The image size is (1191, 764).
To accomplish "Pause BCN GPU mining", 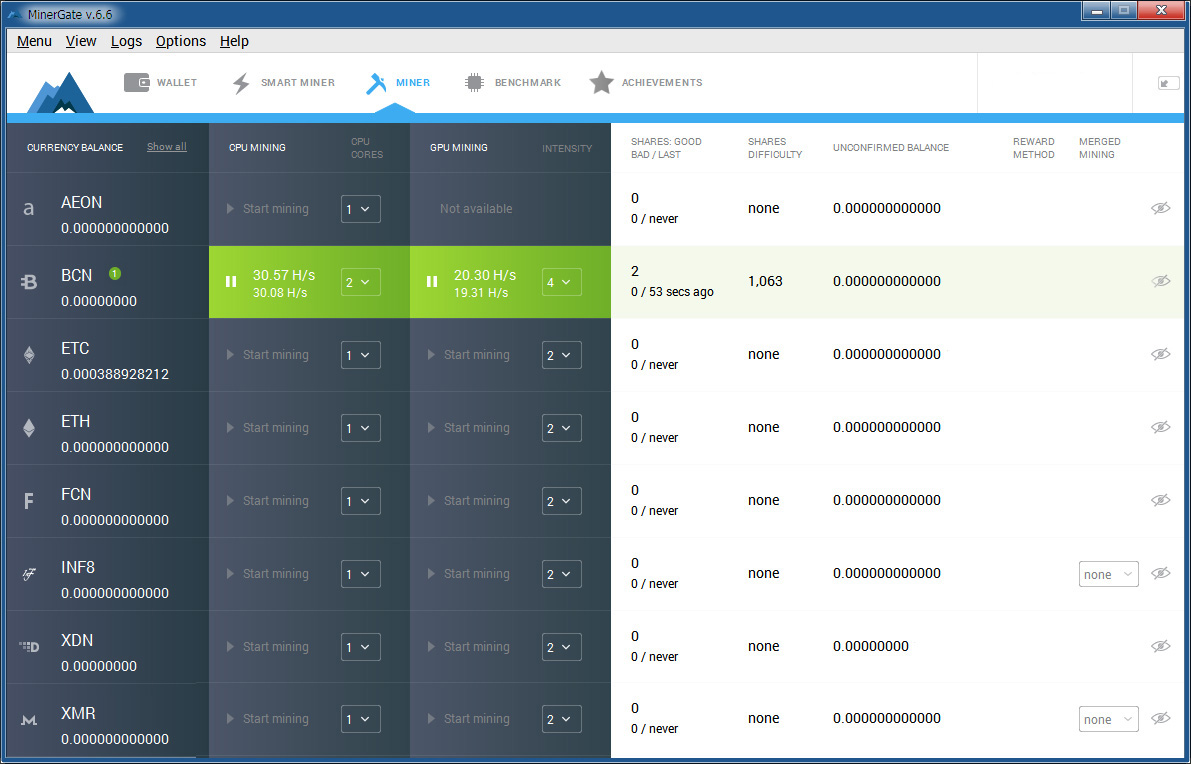I will [x=432, y=282].
